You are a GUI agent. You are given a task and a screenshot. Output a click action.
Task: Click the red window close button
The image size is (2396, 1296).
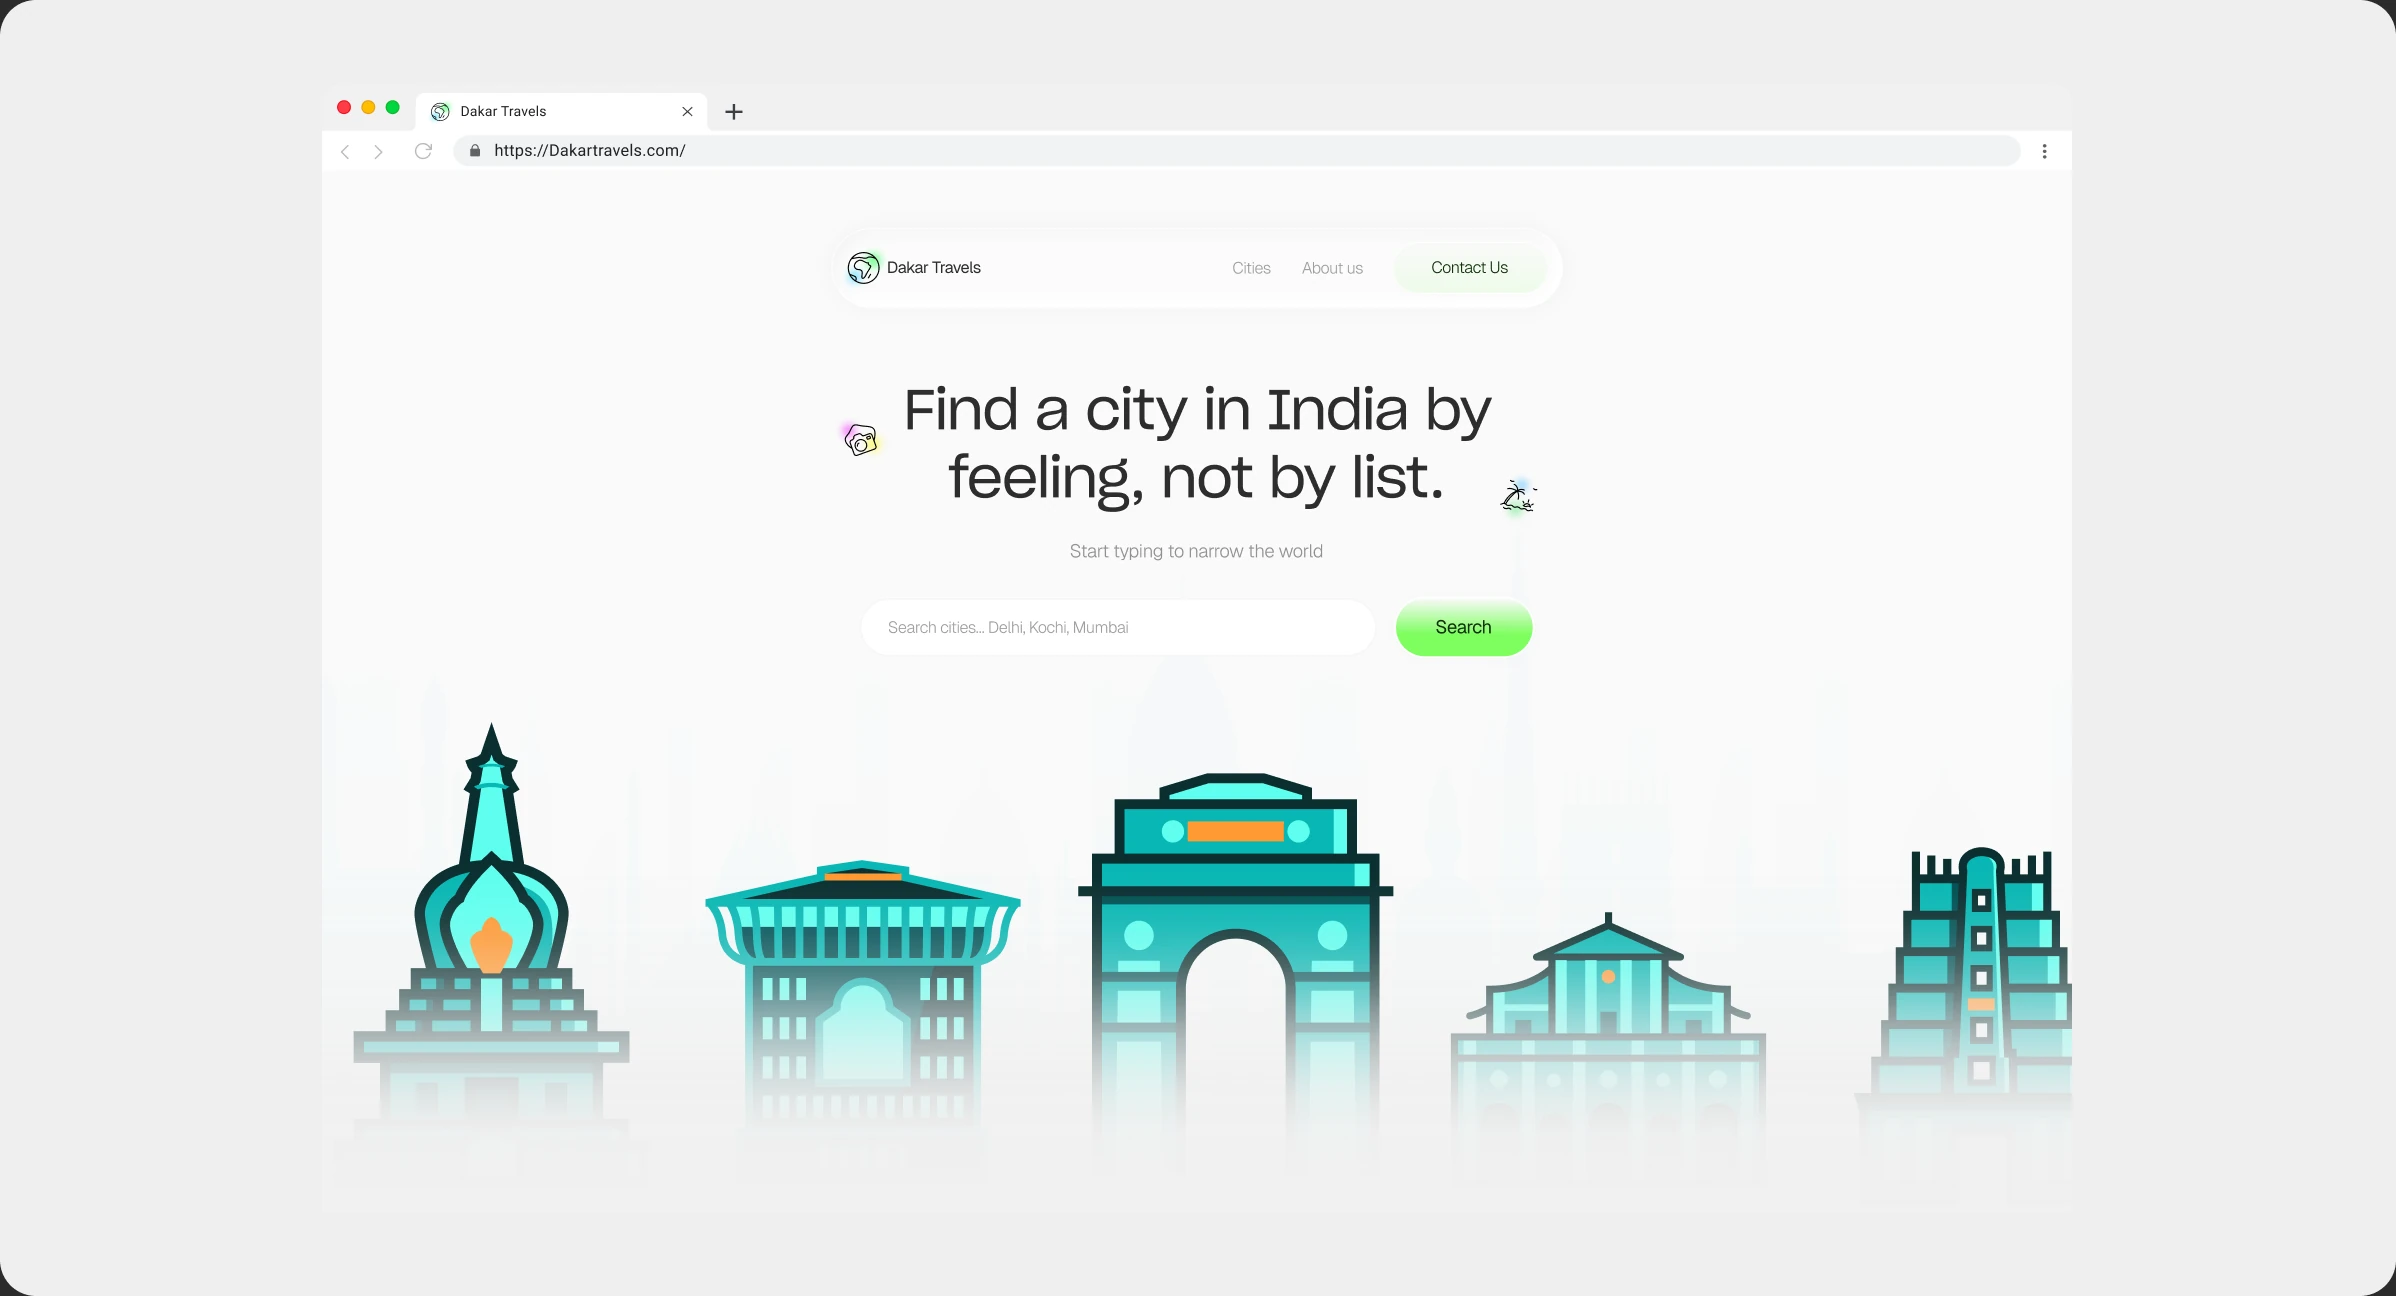click(x=344, y=107)
